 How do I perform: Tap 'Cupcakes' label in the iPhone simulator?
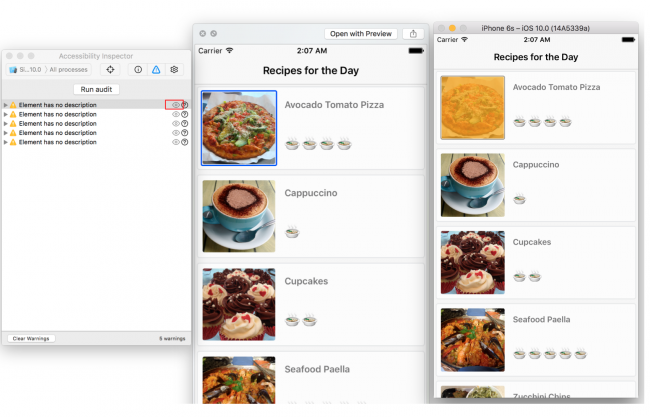[532, 242]
